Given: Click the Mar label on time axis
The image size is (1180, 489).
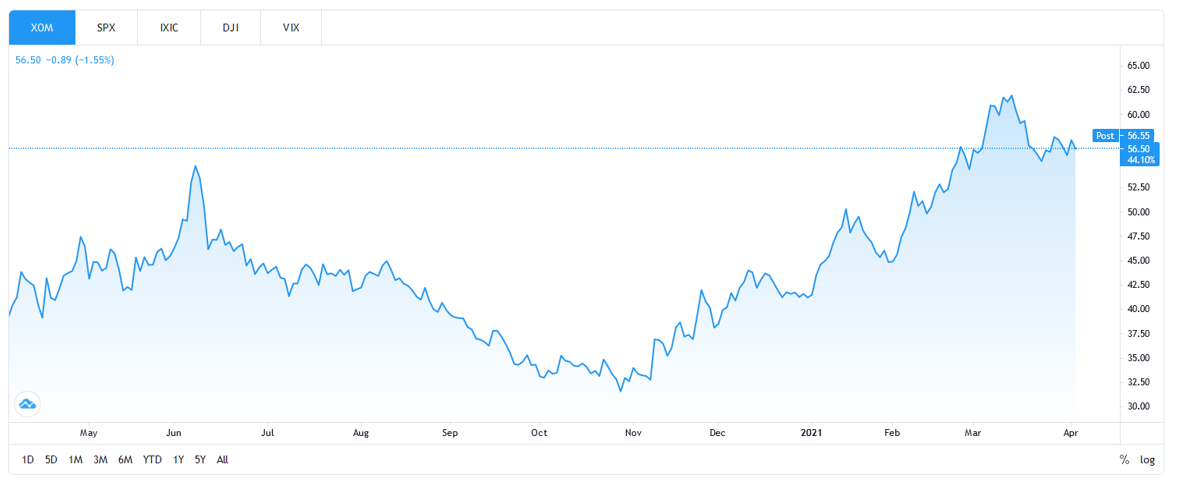Looking at the screenshot, I should [975, 433].
